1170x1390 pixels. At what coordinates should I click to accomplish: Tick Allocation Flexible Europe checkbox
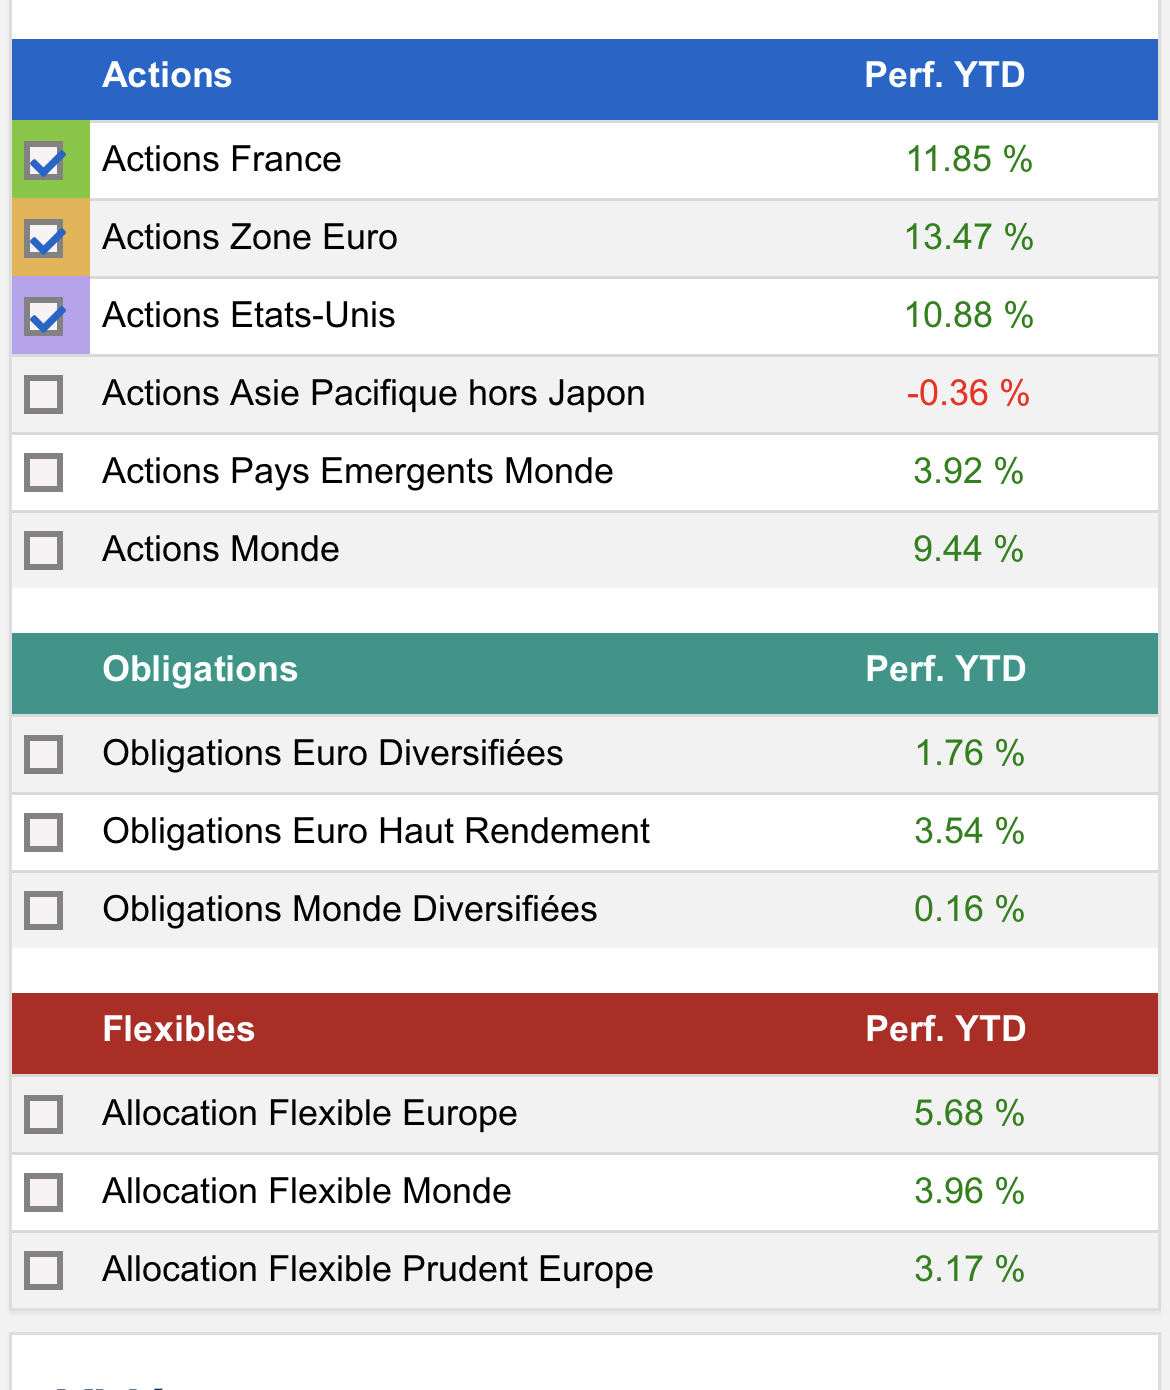[x=44, y=1114]
